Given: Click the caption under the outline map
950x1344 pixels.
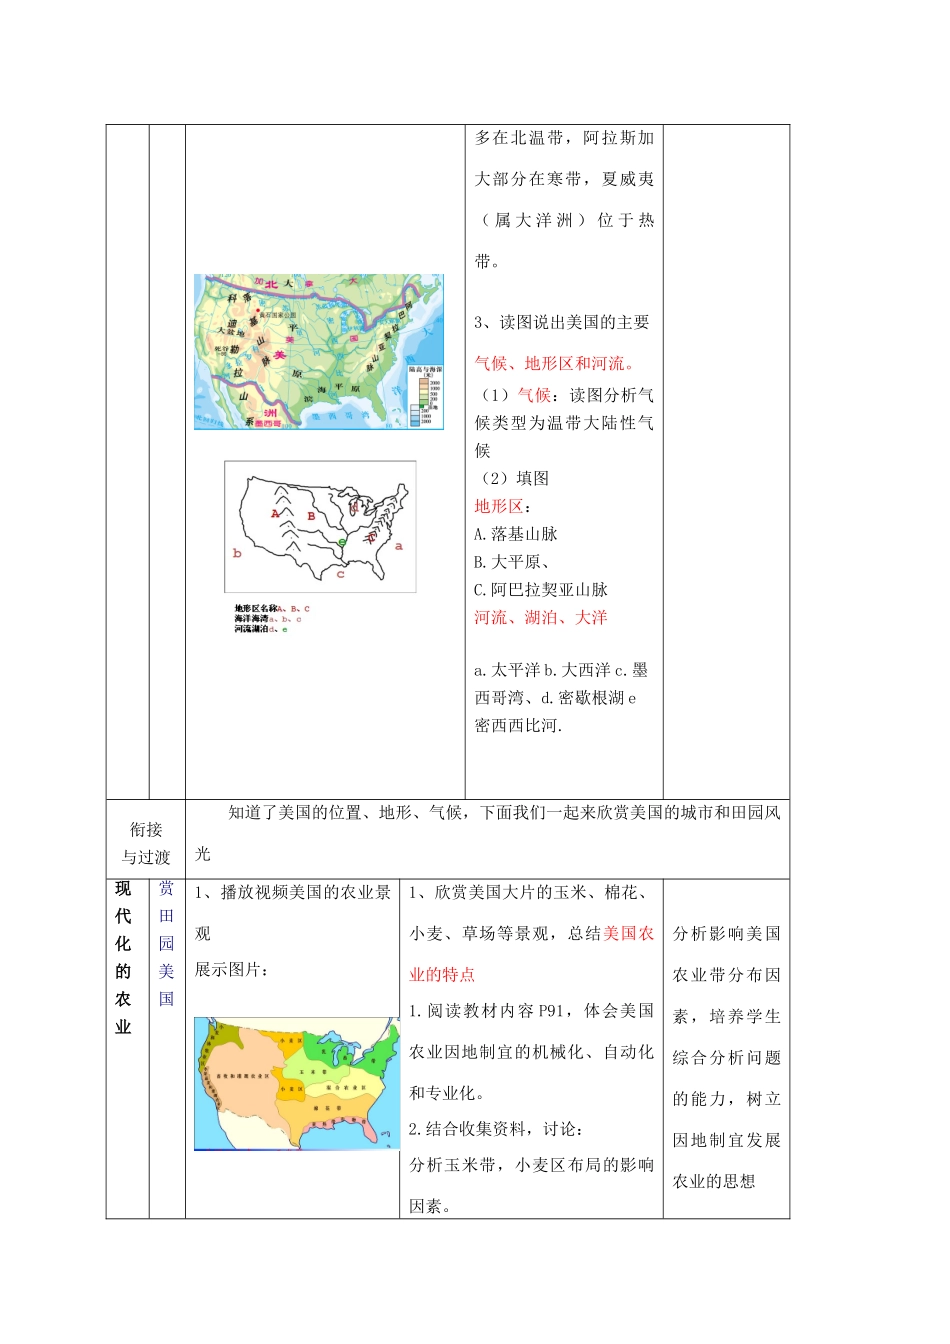Looking at the screenshot, I should pyautogui.click(x=272, y=619).
